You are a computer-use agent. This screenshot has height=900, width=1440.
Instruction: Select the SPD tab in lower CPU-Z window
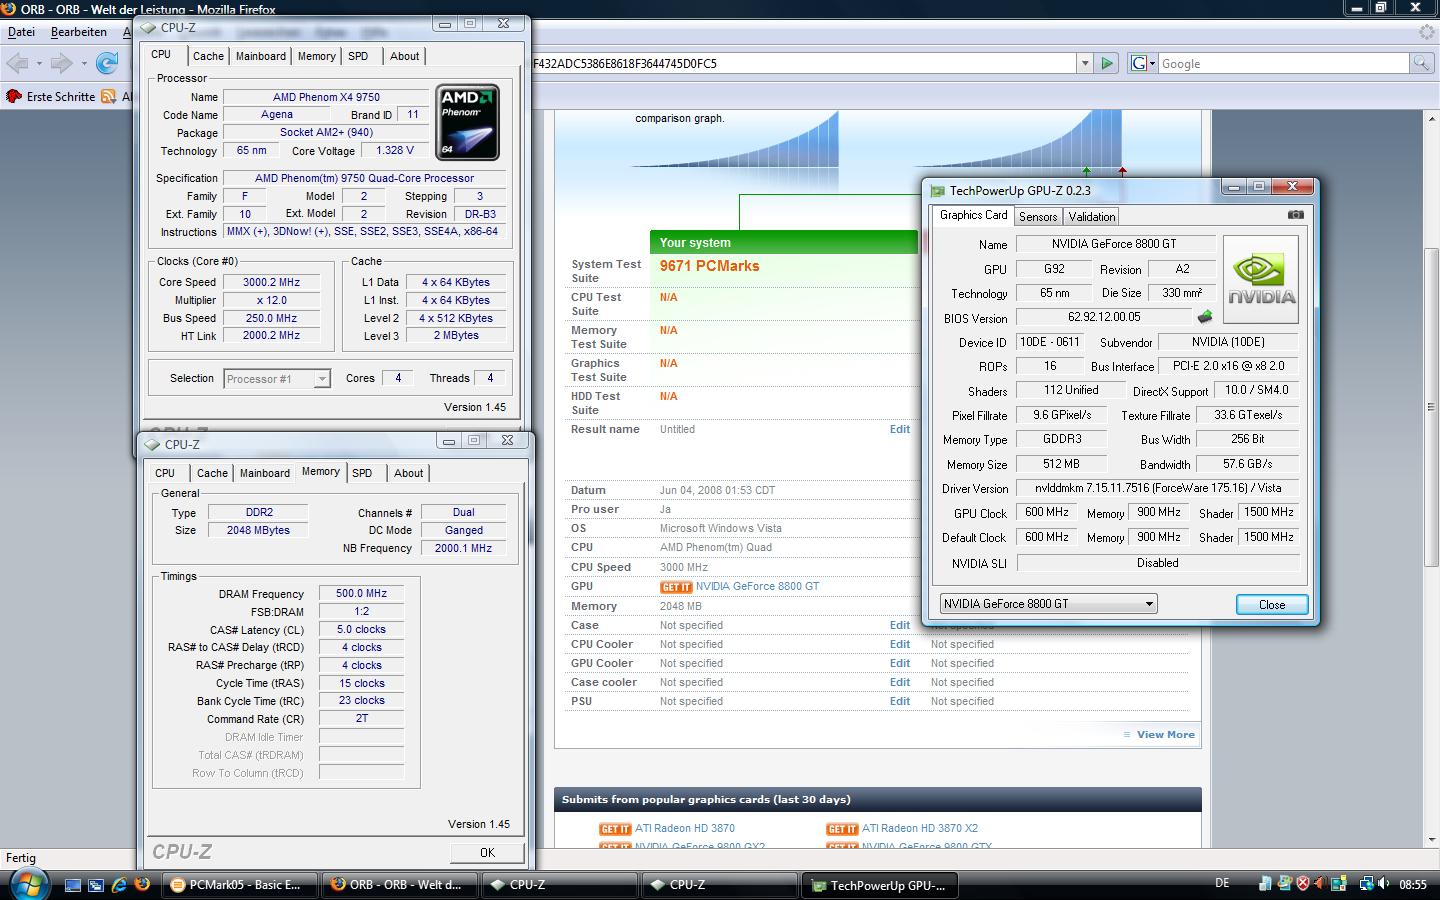tap(362, 474)
